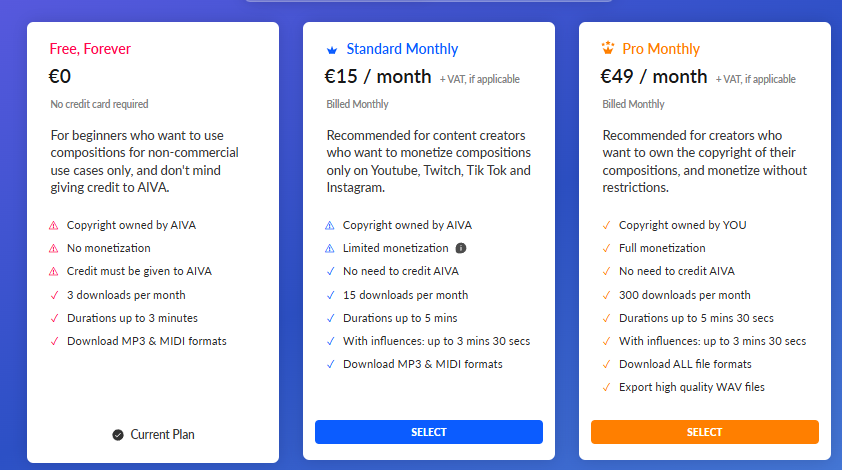Click the checkmark icon beside Current Plan

pos(118,435)
